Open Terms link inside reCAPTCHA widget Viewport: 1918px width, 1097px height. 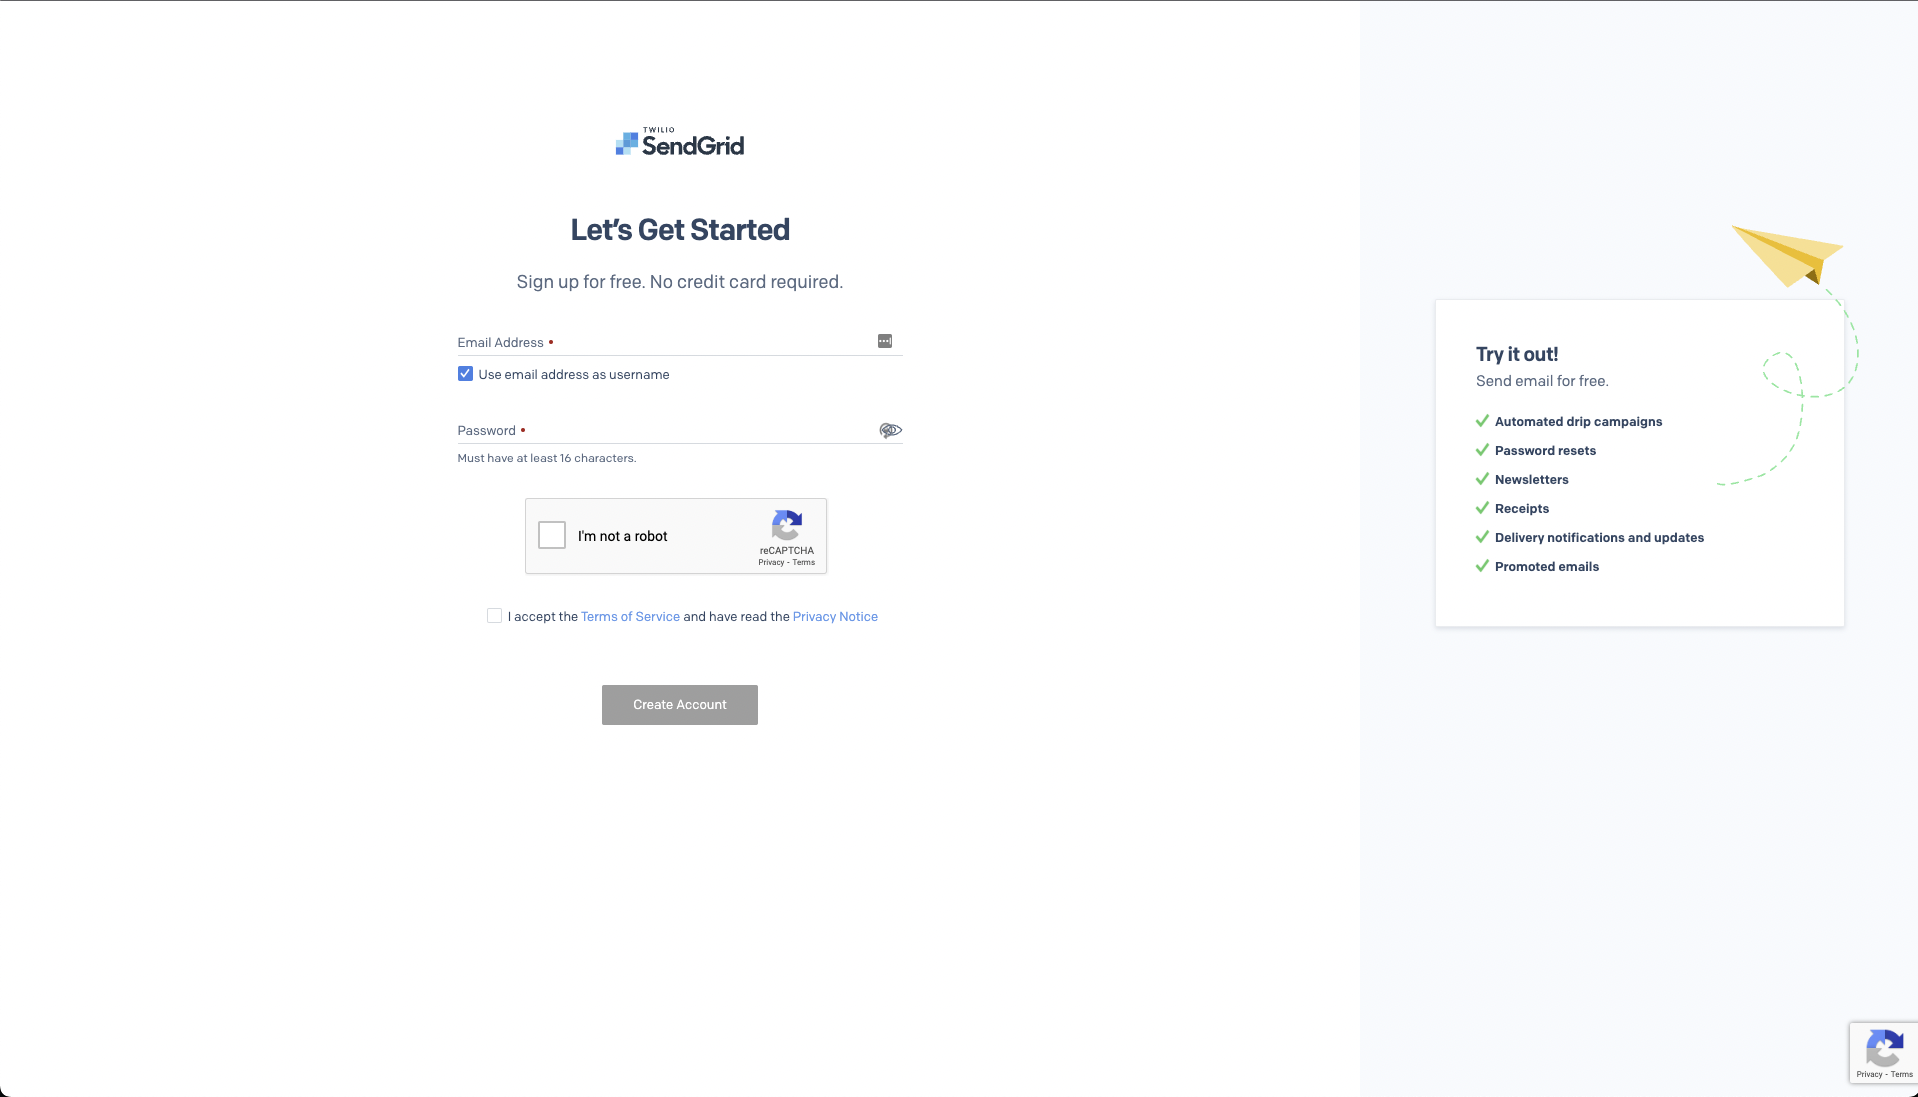[x=804, y=563]
